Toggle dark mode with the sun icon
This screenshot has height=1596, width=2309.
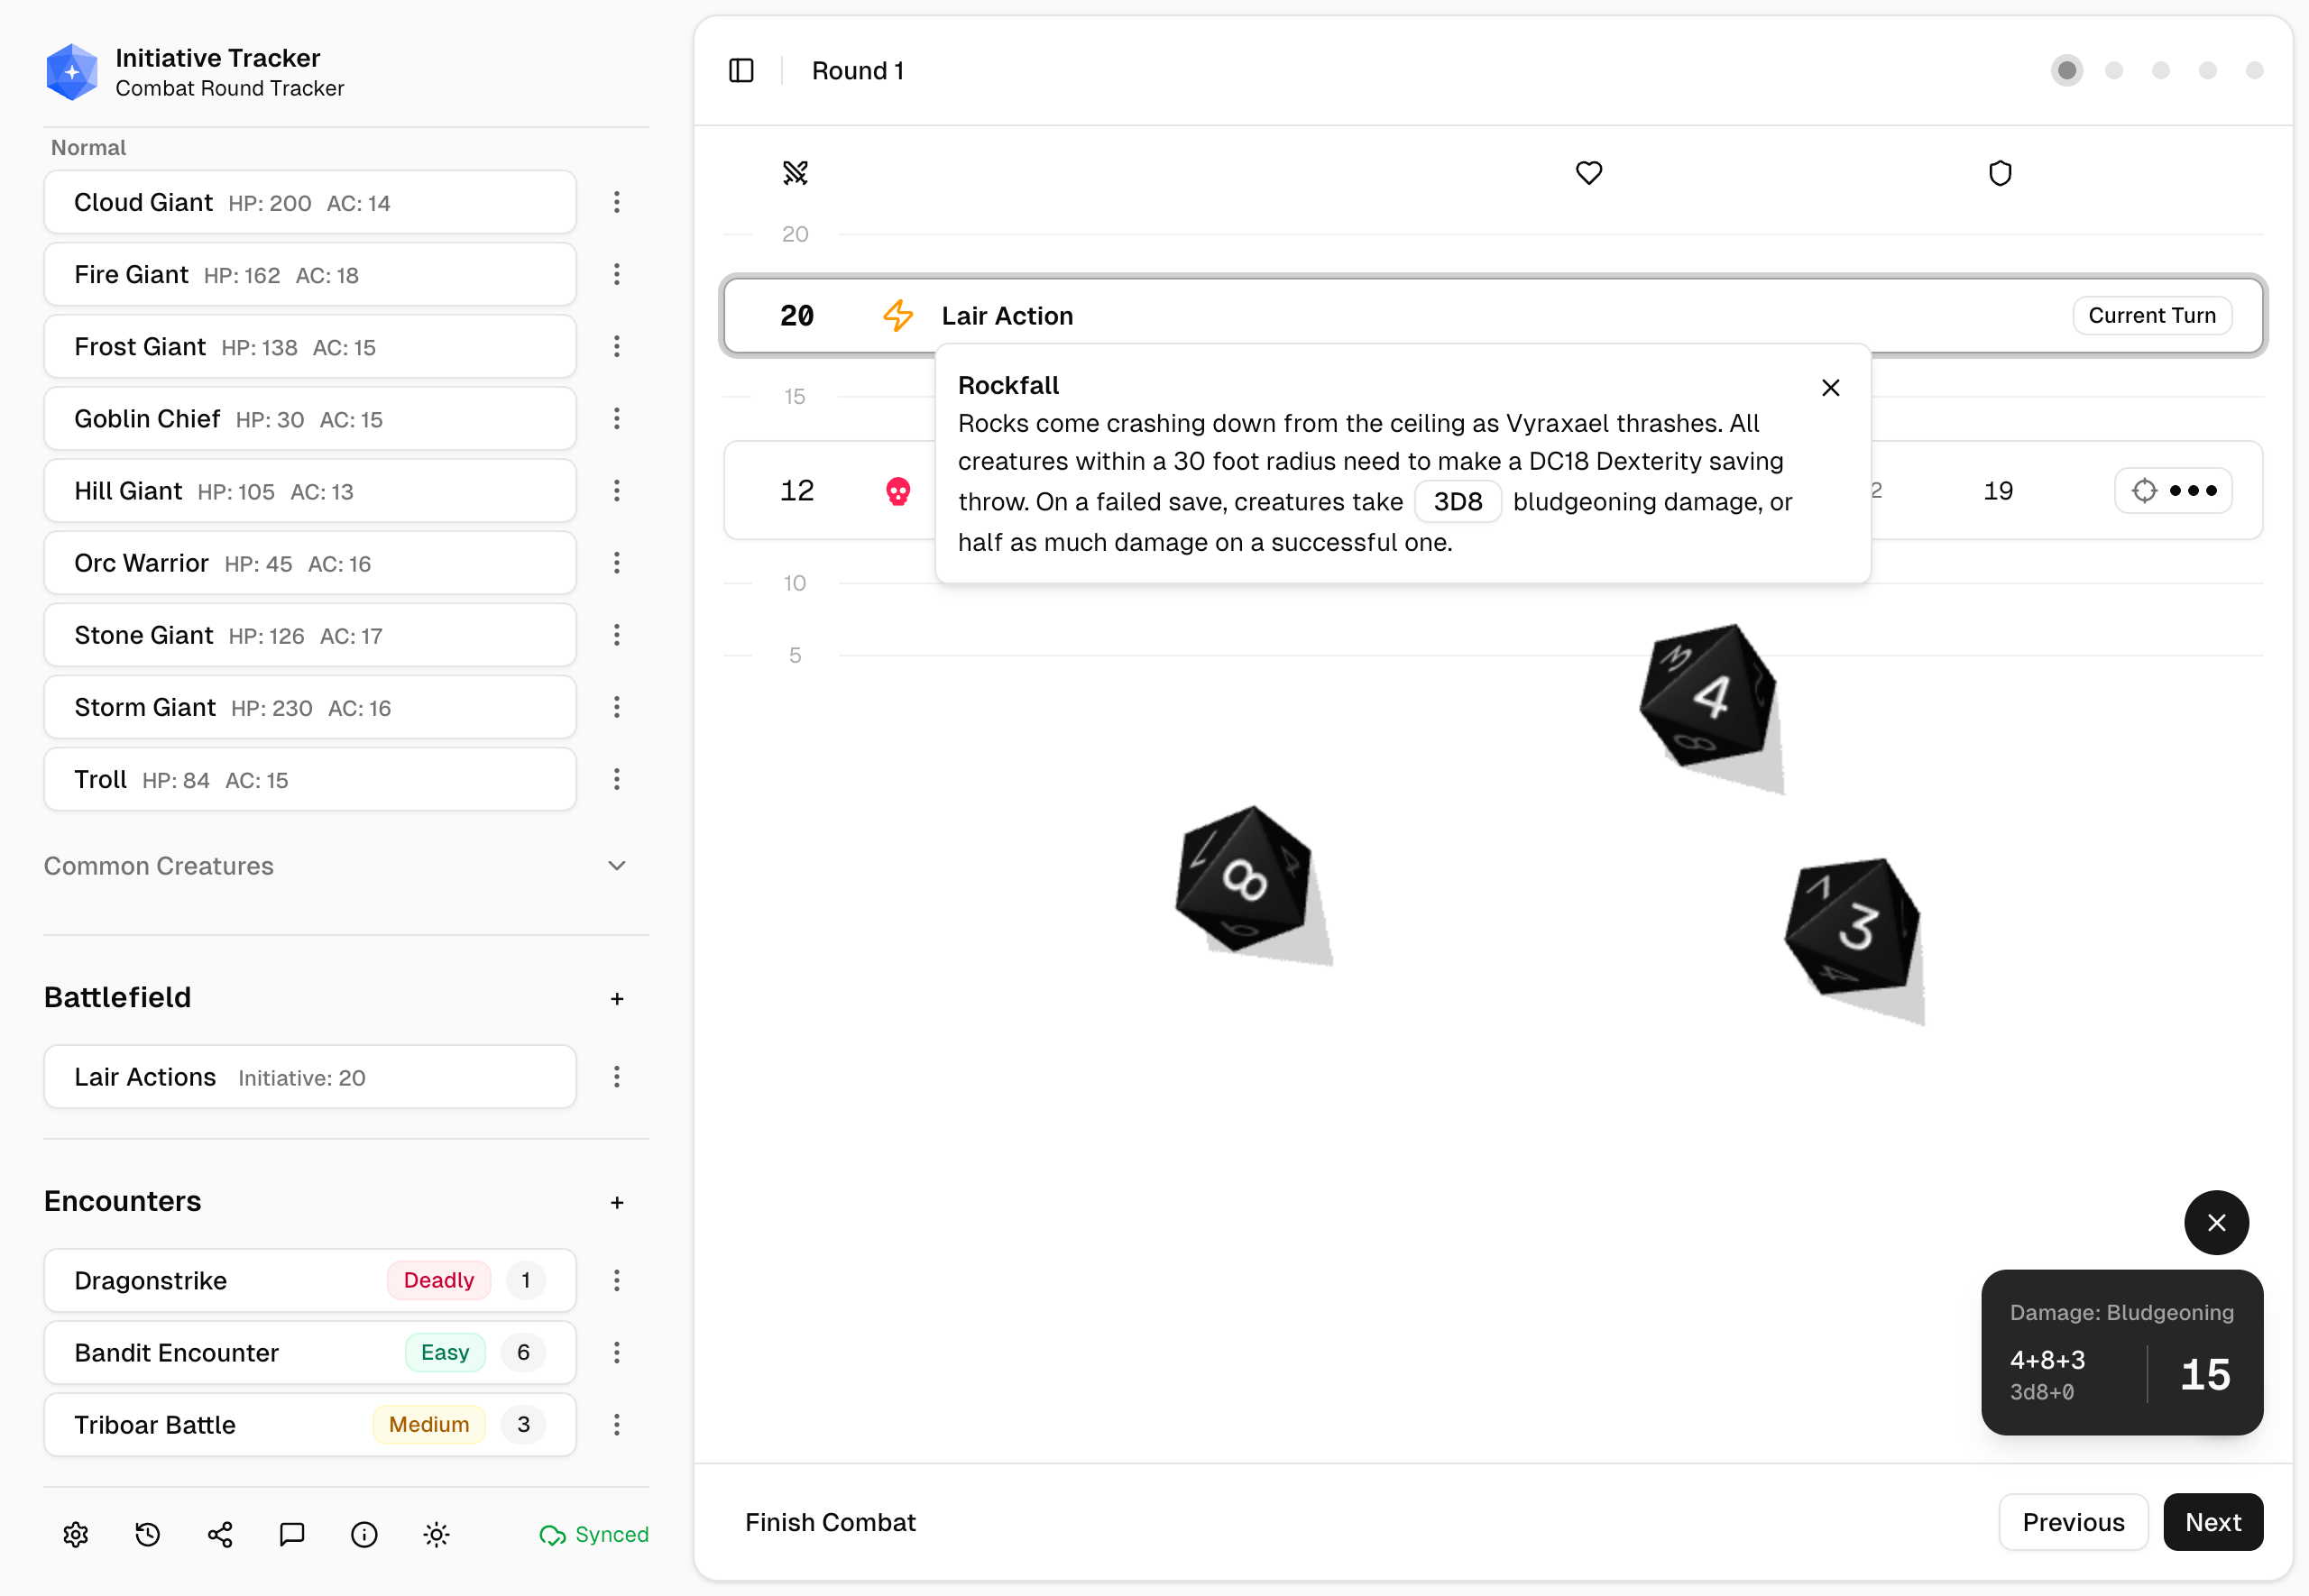(436, 1534)
